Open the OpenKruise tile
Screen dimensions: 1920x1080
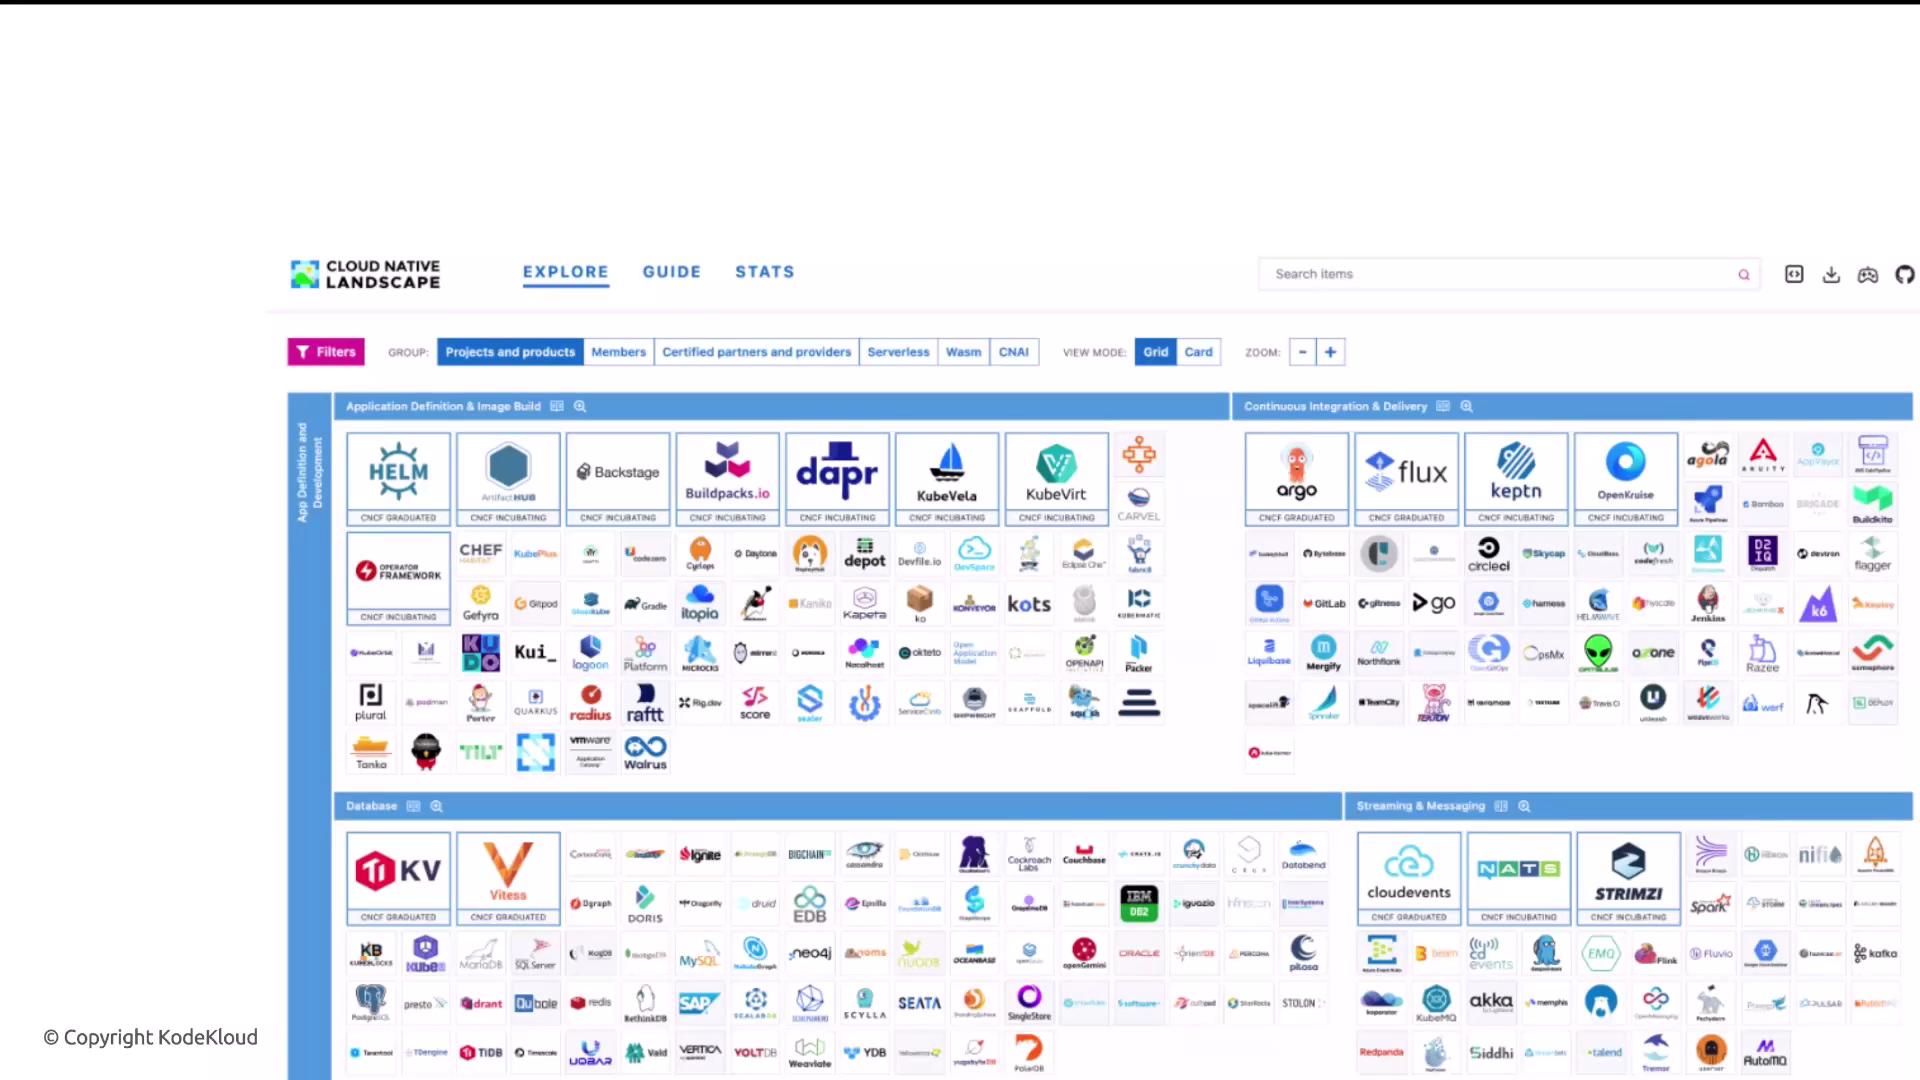(x=1626, y=479)
